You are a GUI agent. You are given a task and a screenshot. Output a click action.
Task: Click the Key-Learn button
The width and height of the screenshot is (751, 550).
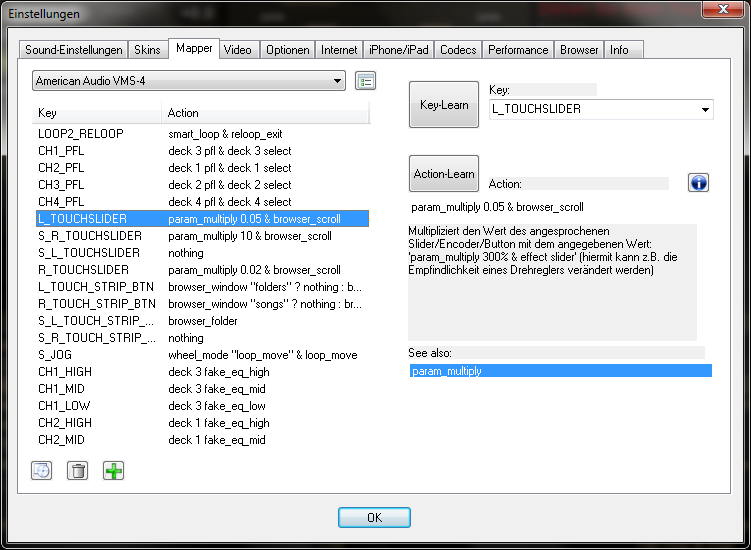(x=444, y=104)
